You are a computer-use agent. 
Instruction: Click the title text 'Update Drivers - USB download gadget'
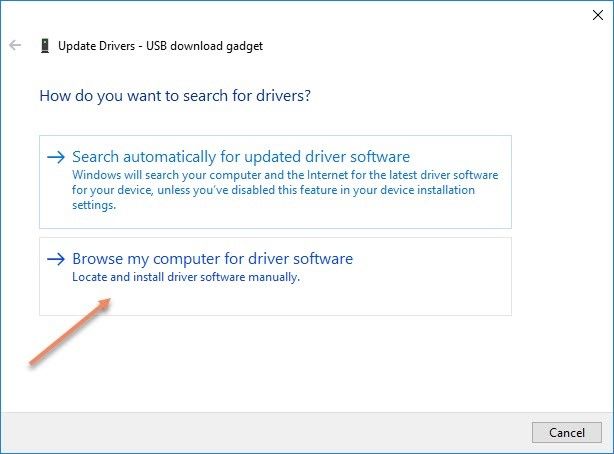tap(161, 46)
